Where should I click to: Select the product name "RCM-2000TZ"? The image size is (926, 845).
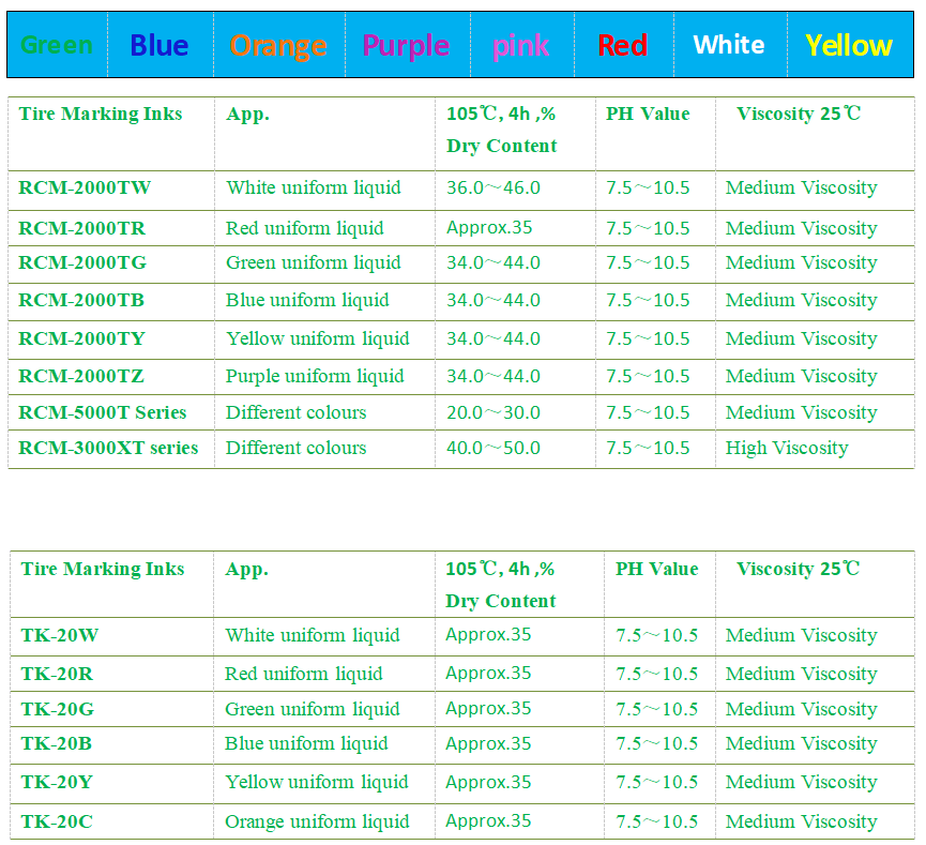(81, 376)
